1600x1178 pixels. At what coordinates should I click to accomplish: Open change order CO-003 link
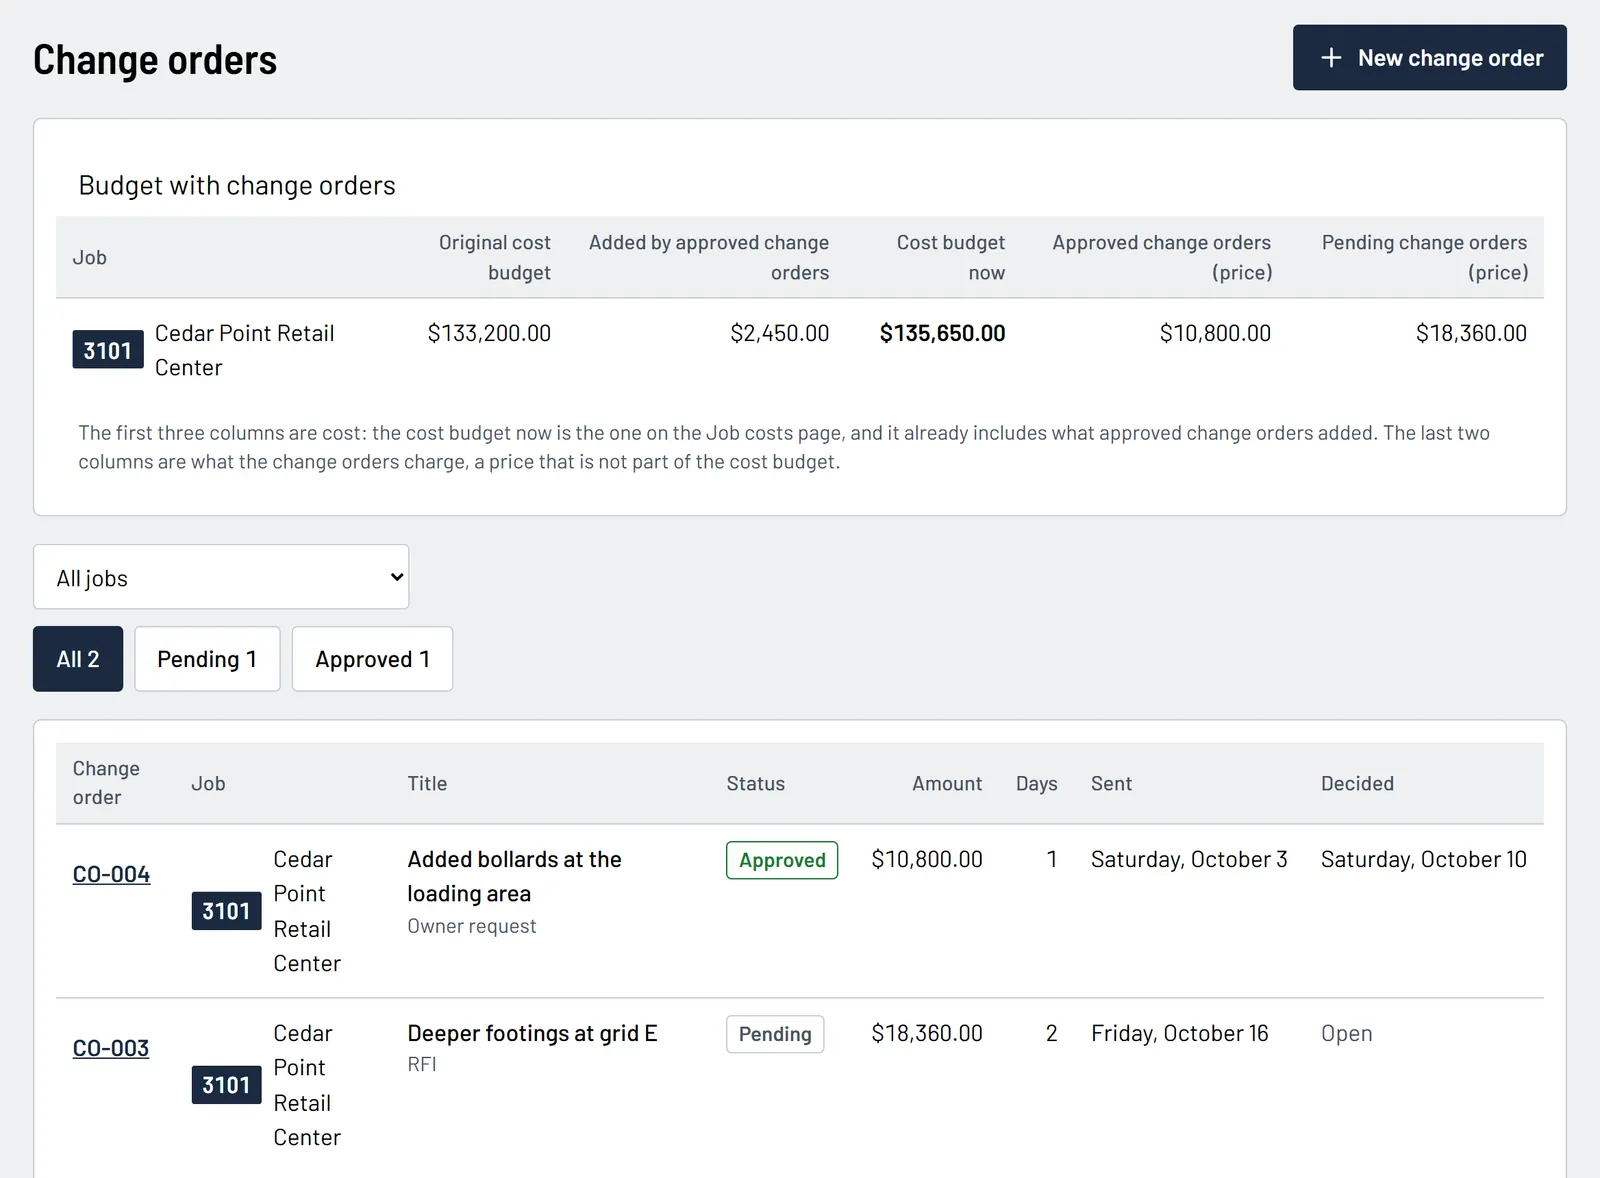[x=111, y=1048]
